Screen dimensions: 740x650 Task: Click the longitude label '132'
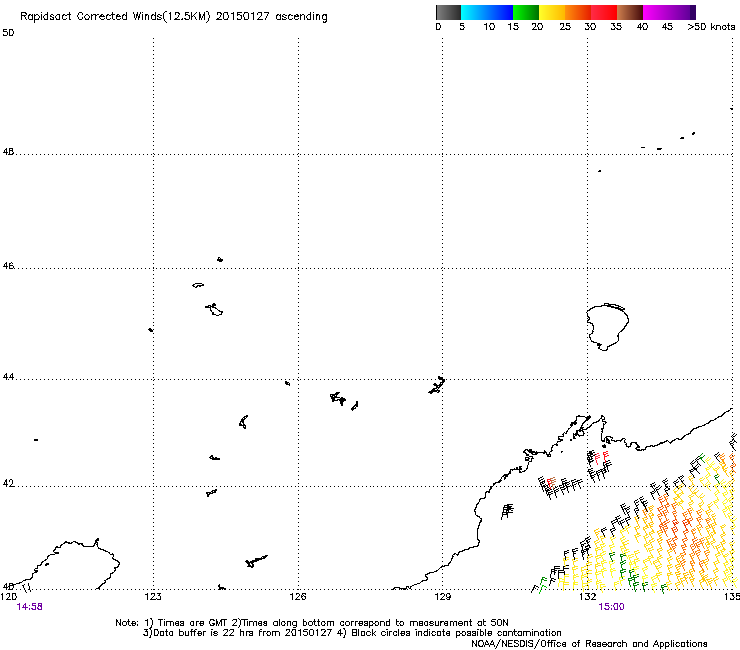tap(587, 597)
